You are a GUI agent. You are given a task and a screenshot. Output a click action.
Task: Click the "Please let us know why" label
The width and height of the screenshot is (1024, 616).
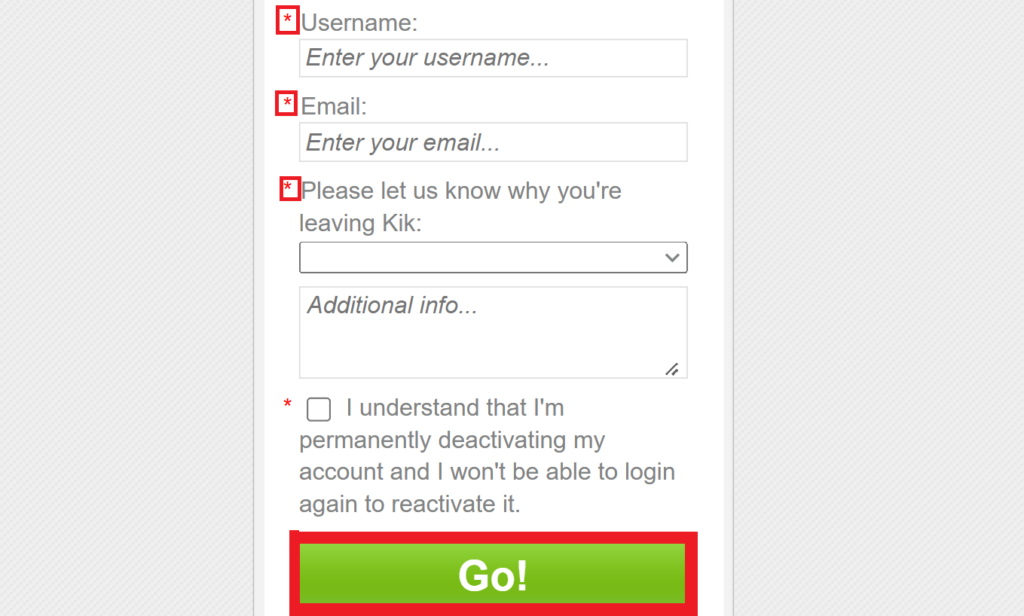[461, 190]
